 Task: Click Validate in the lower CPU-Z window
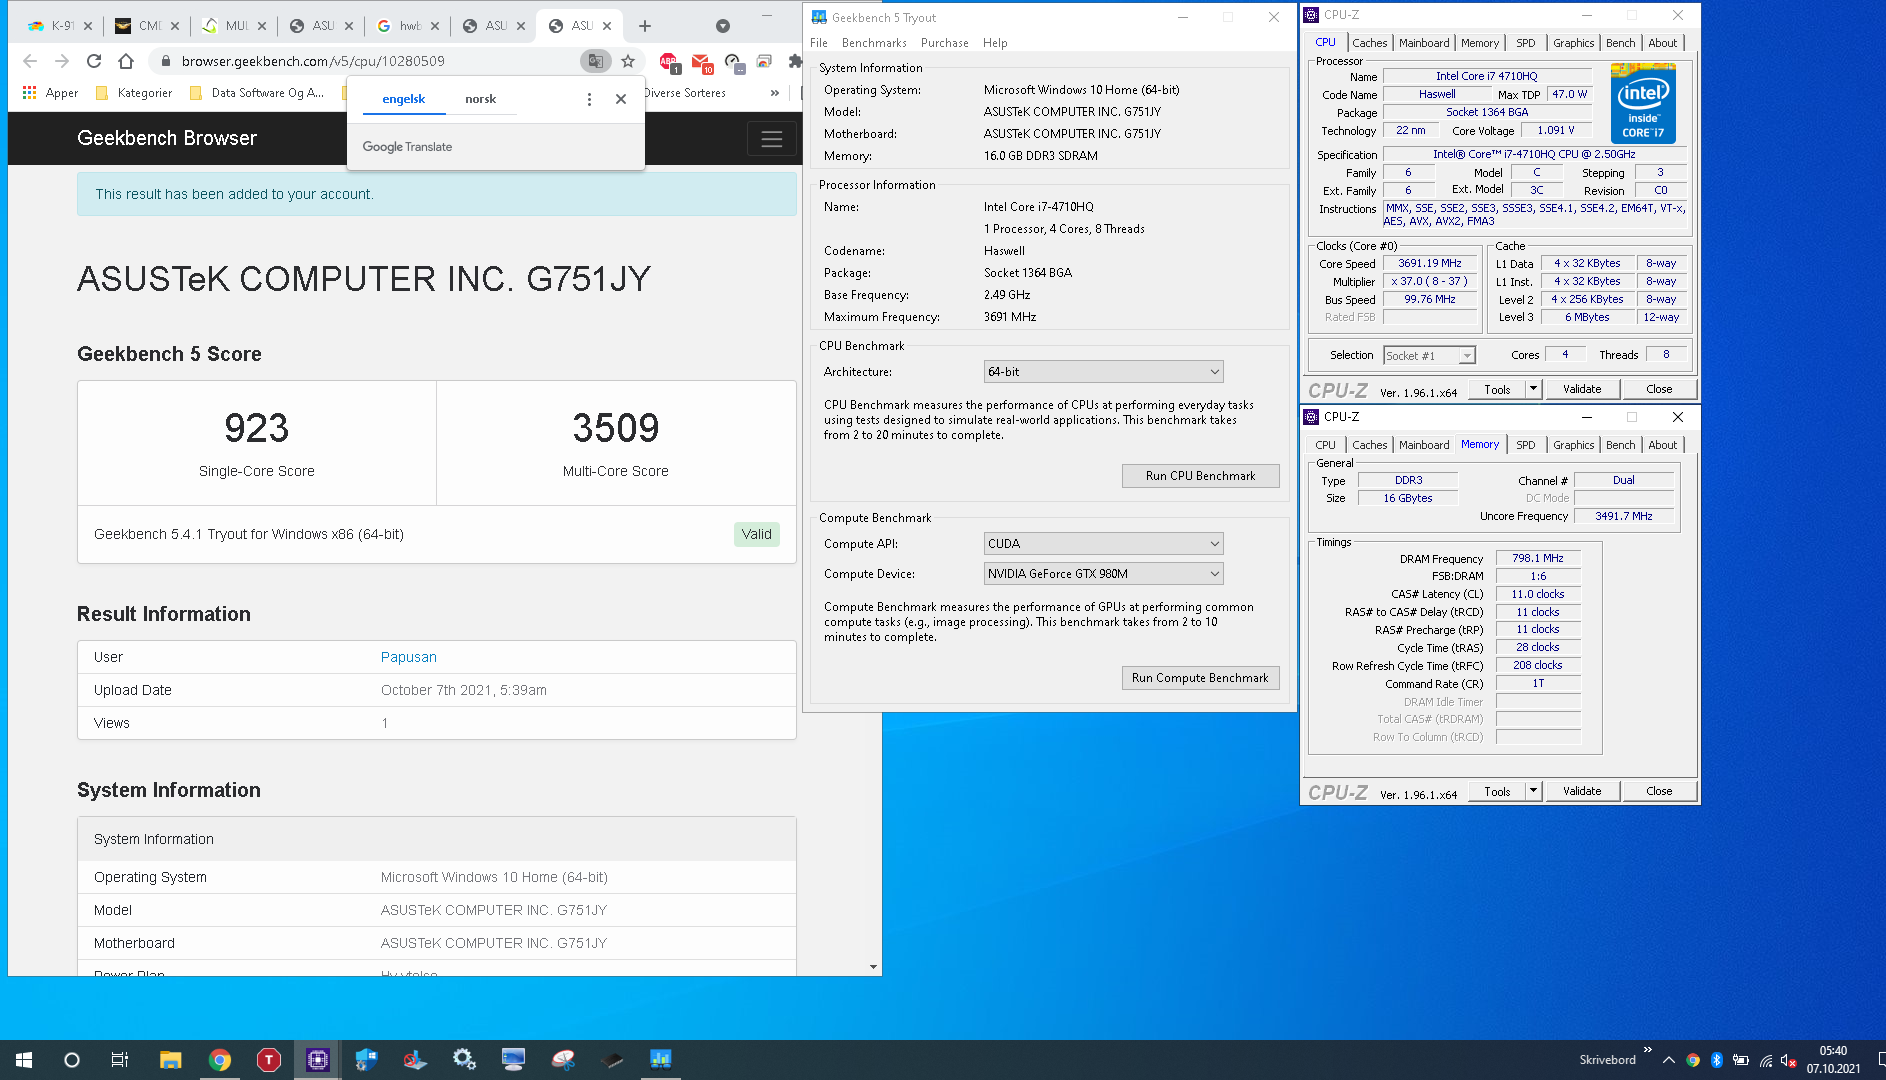click(1582, 791)
